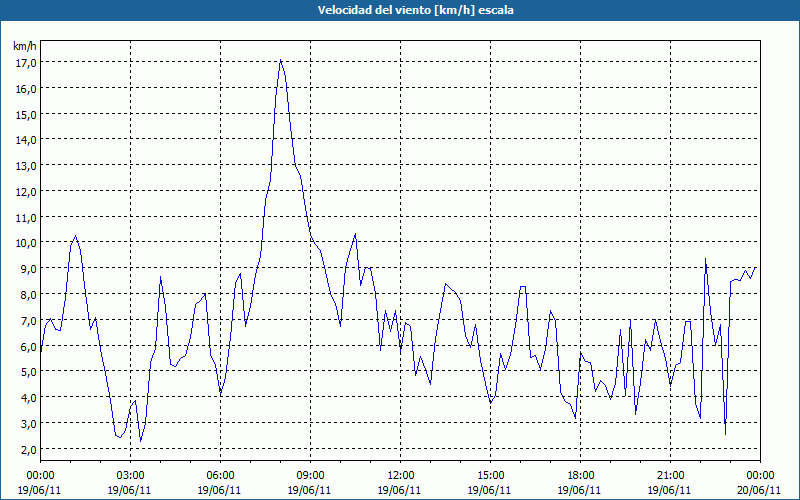
Task: Click the first 00:00 time label under 19/06/11
Action: (40, 476)
